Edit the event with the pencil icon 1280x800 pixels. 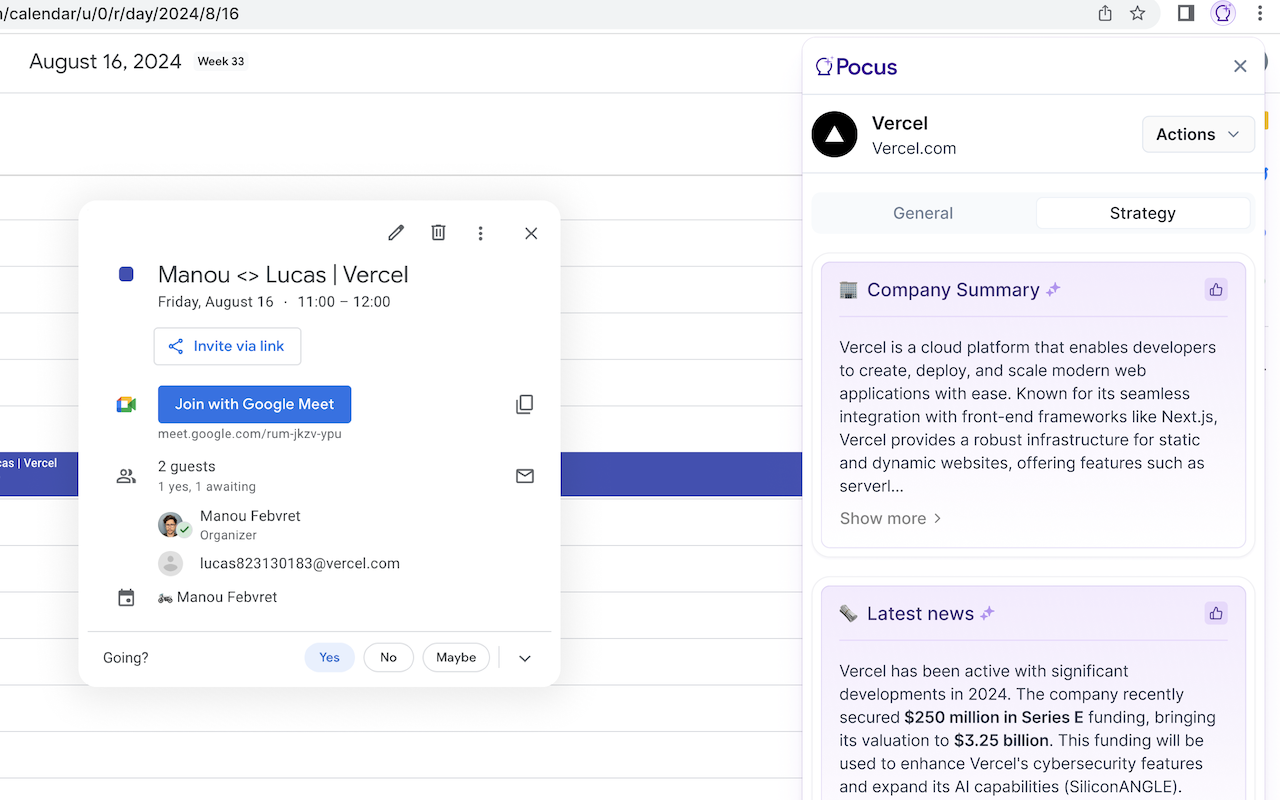click(396, 233)
